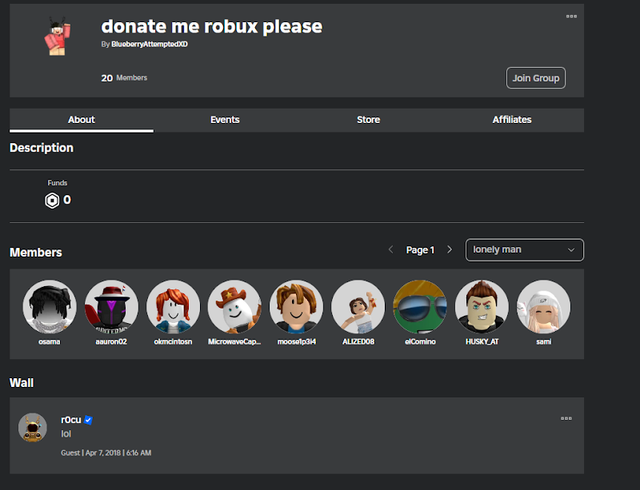Open the three-dots menu on r0cu's wall post
The image size is (640, 490).
pyautogui.click(x=566, y=418)
